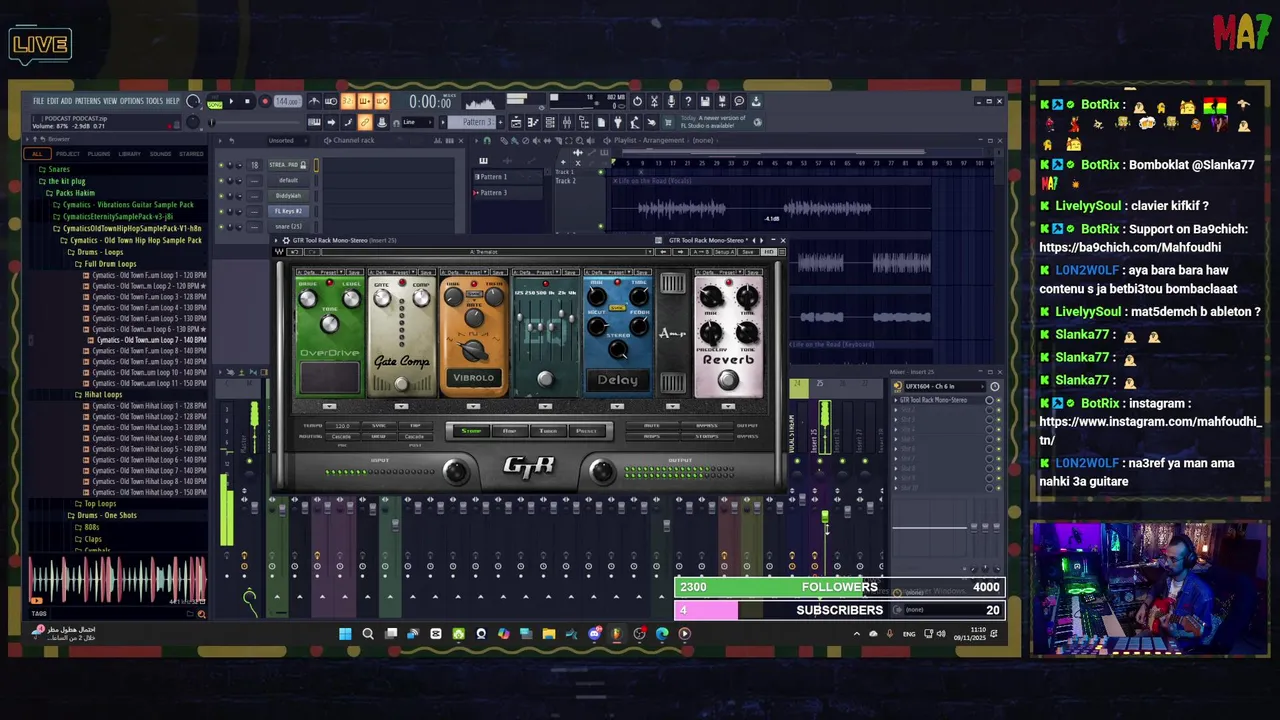The image size is (1280, 720).
Task: Toggle the Vibrolo pedal on/off
Action: point(473,378)
